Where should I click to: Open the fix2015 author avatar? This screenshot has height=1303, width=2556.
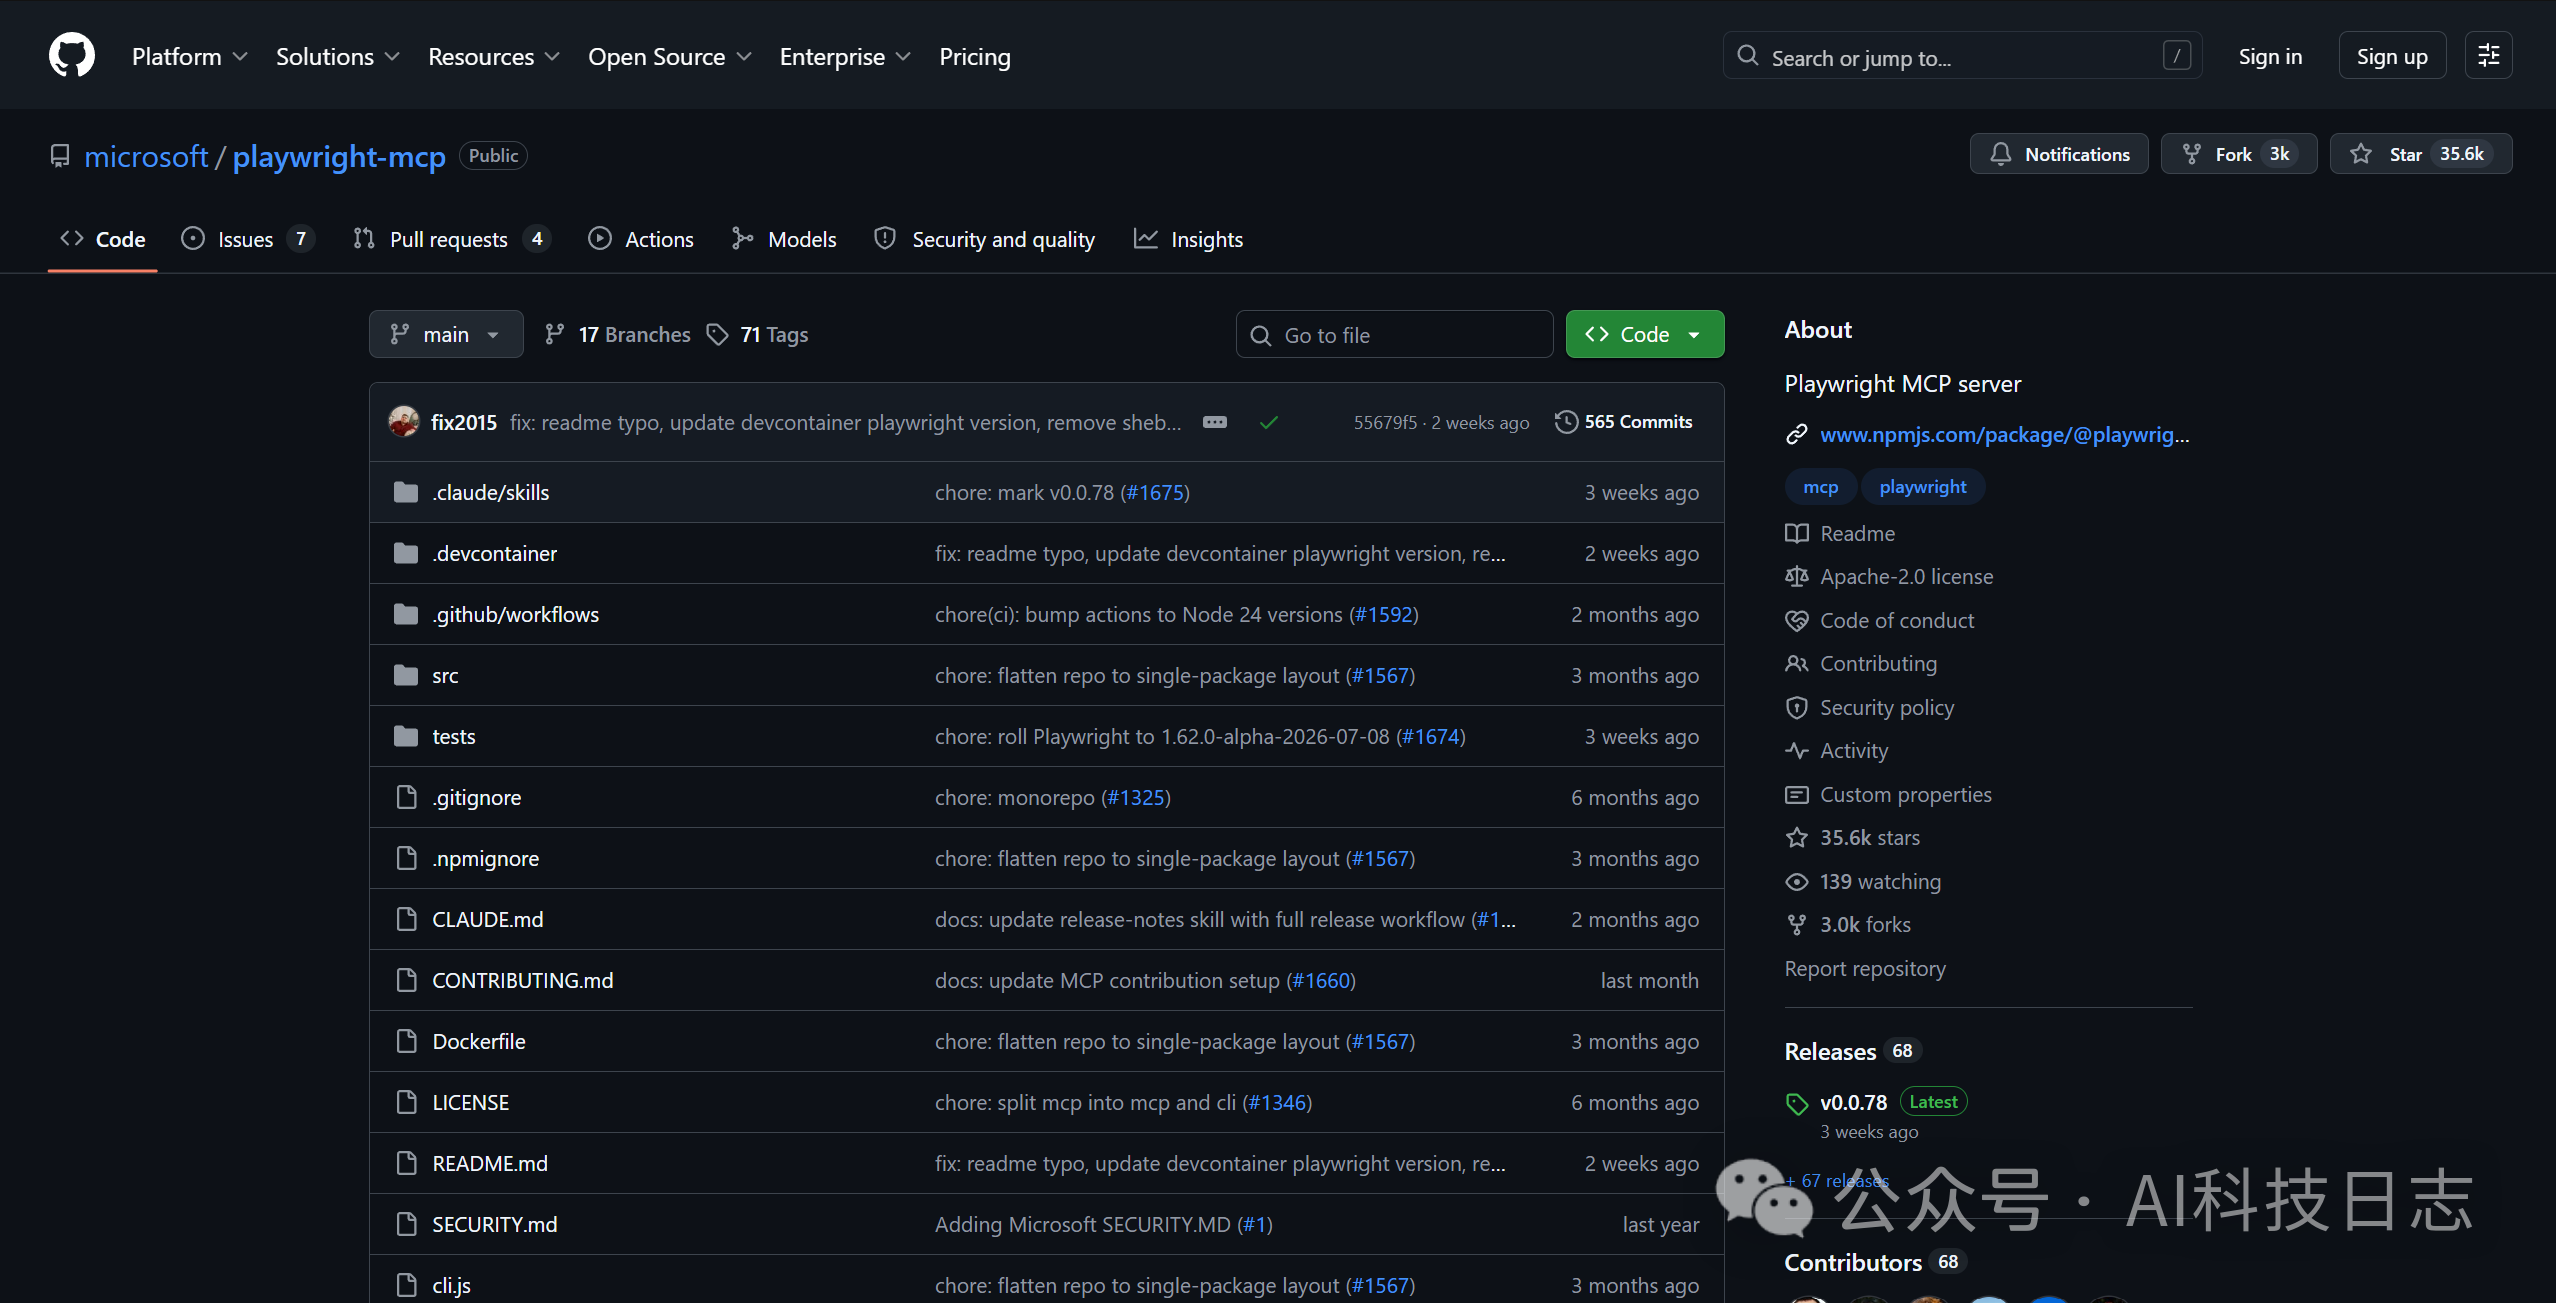(404, 422)
